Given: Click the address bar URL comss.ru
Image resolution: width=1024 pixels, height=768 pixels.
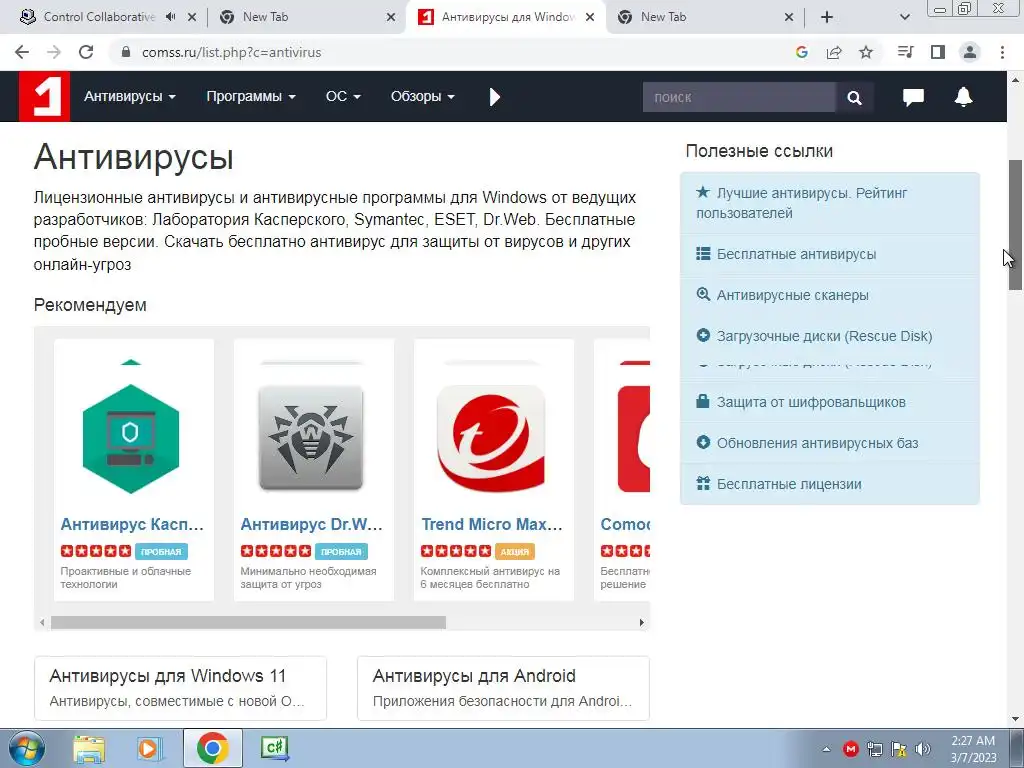Looking at the screenshot, I should click(232, 52).
